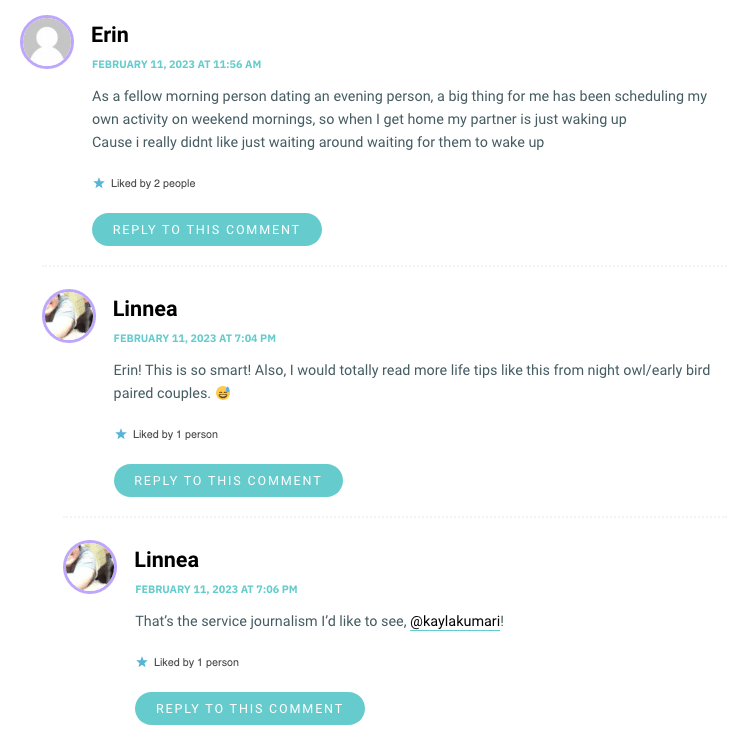Click the Linnea name above the 7:06 PM timestamp
The image size is (747, 738).
pyautogui.click(x=167, y=560)
